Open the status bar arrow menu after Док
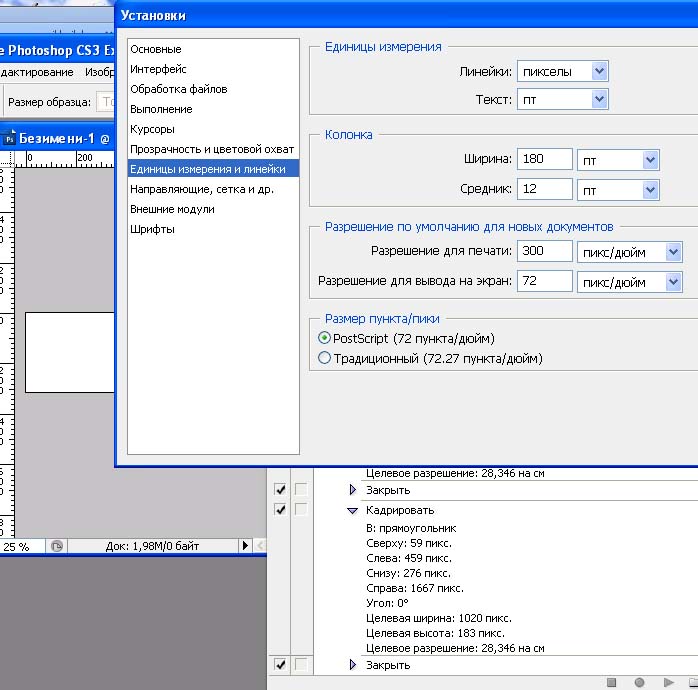The height and width of the screenshot is (690, 698). pos(245,545)
